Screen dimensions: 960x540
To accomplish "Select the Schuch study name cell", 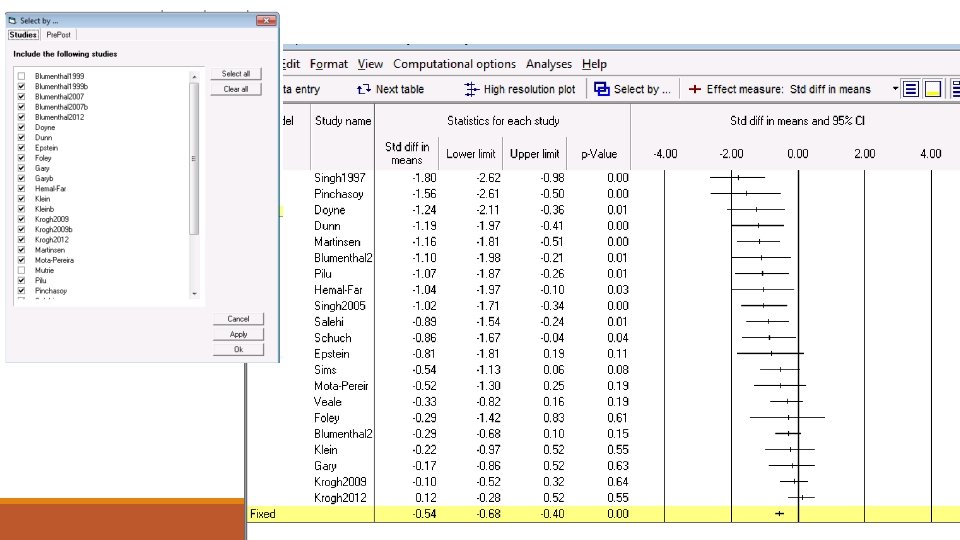I will pyautogui.click(x=332, y=337).
